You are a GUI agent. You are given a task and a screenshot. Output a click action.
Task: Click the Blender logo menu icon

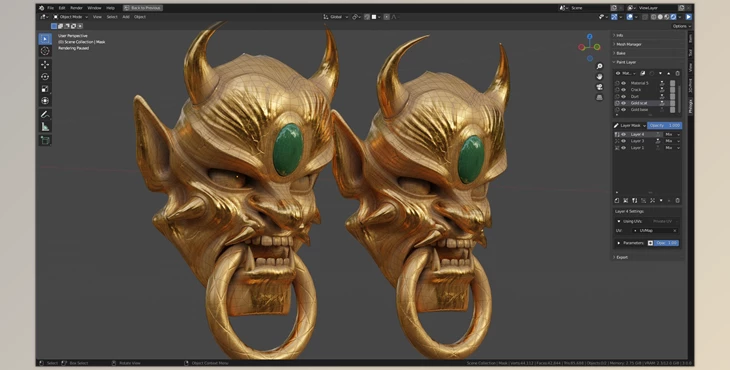41,8
